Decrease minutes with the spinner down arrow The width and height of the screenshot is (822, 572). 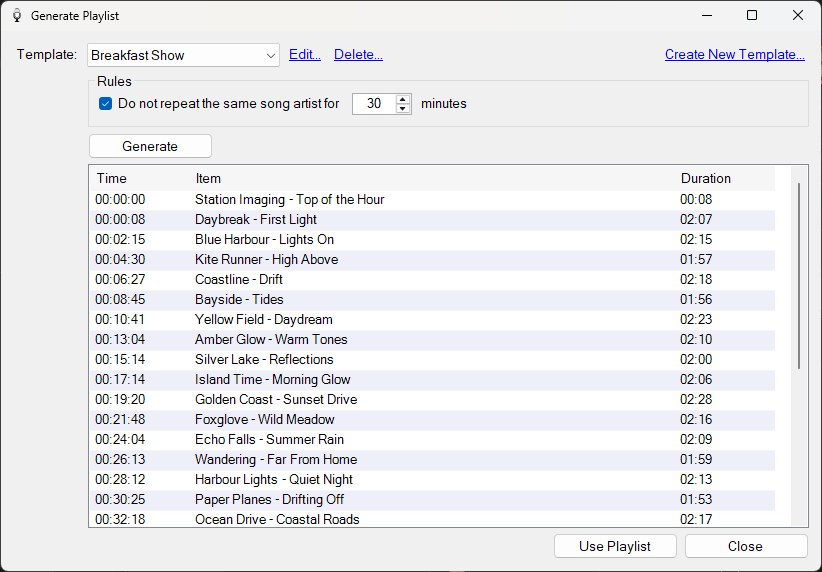click(x=403, y=109)
